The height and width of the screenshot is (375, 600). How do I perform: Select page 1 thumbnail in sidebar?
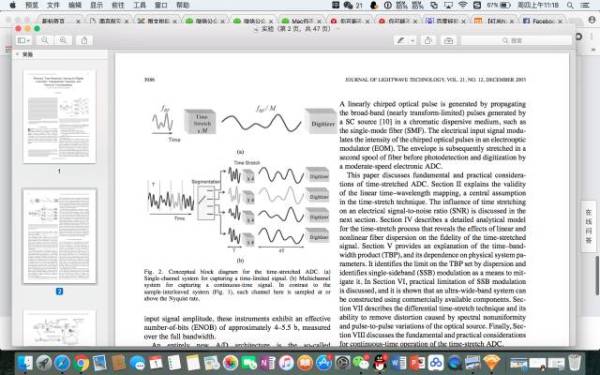point(60,117)
